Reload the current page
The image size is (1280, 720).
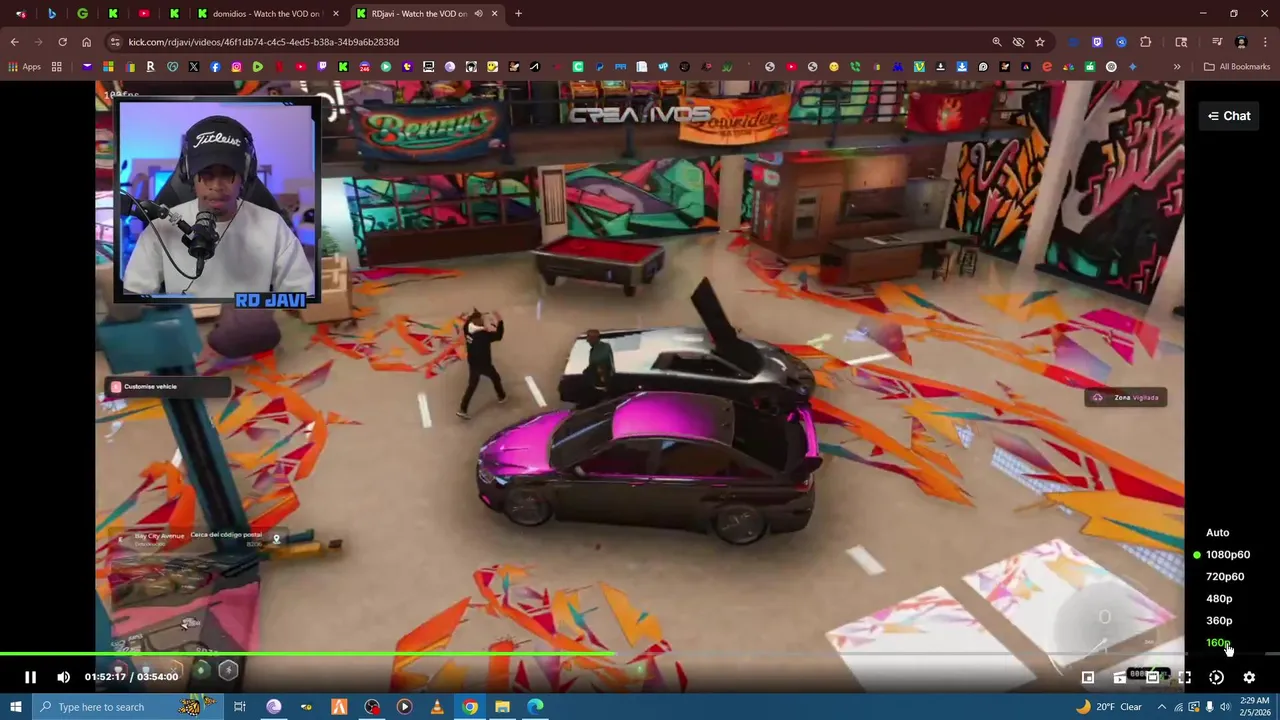(62, 42)
